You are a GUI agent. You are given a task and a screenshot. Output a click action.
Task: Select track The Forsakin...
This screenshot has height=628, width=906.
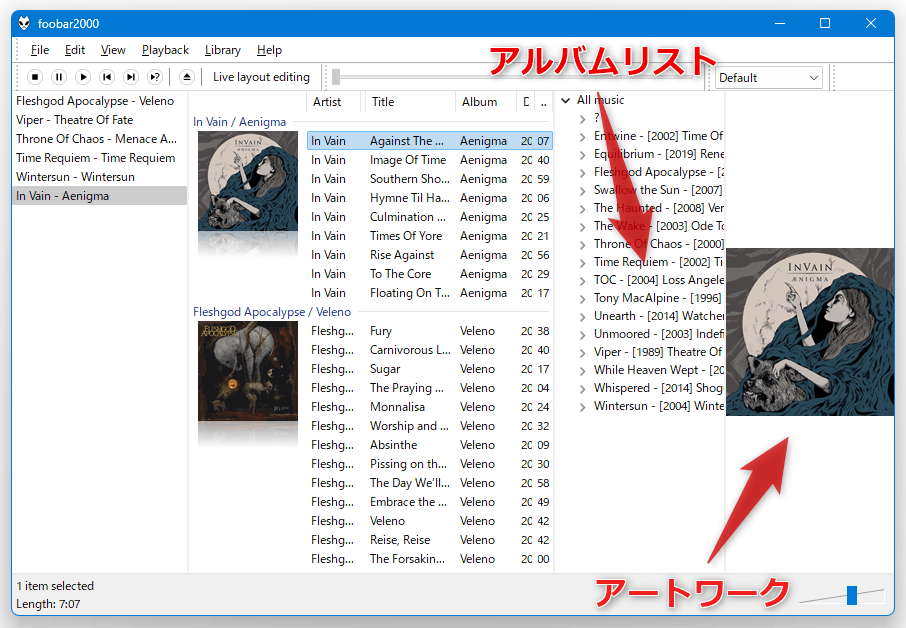[430, 559]
